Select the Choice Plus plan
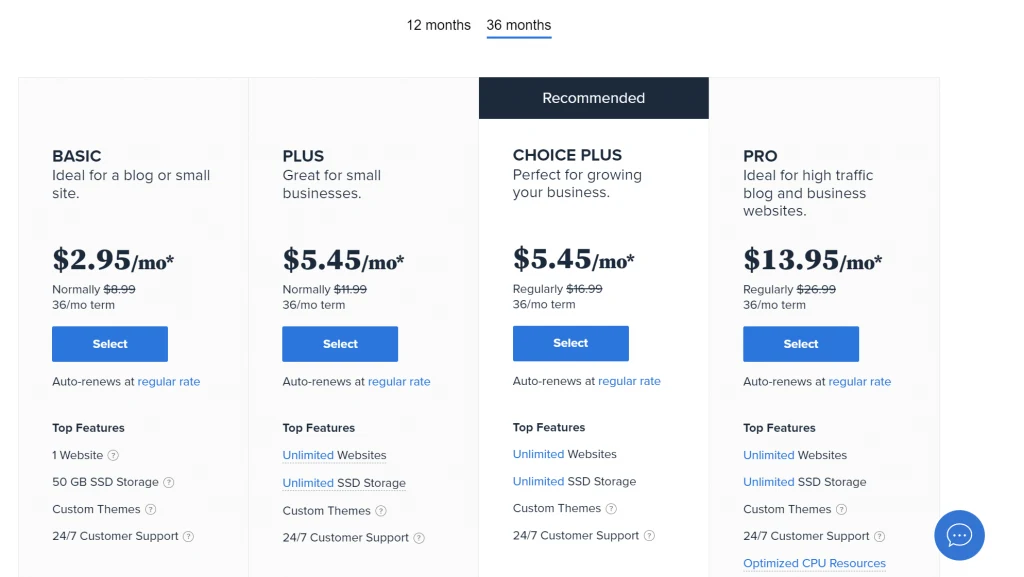1024x577 pixels. point(570,343)
